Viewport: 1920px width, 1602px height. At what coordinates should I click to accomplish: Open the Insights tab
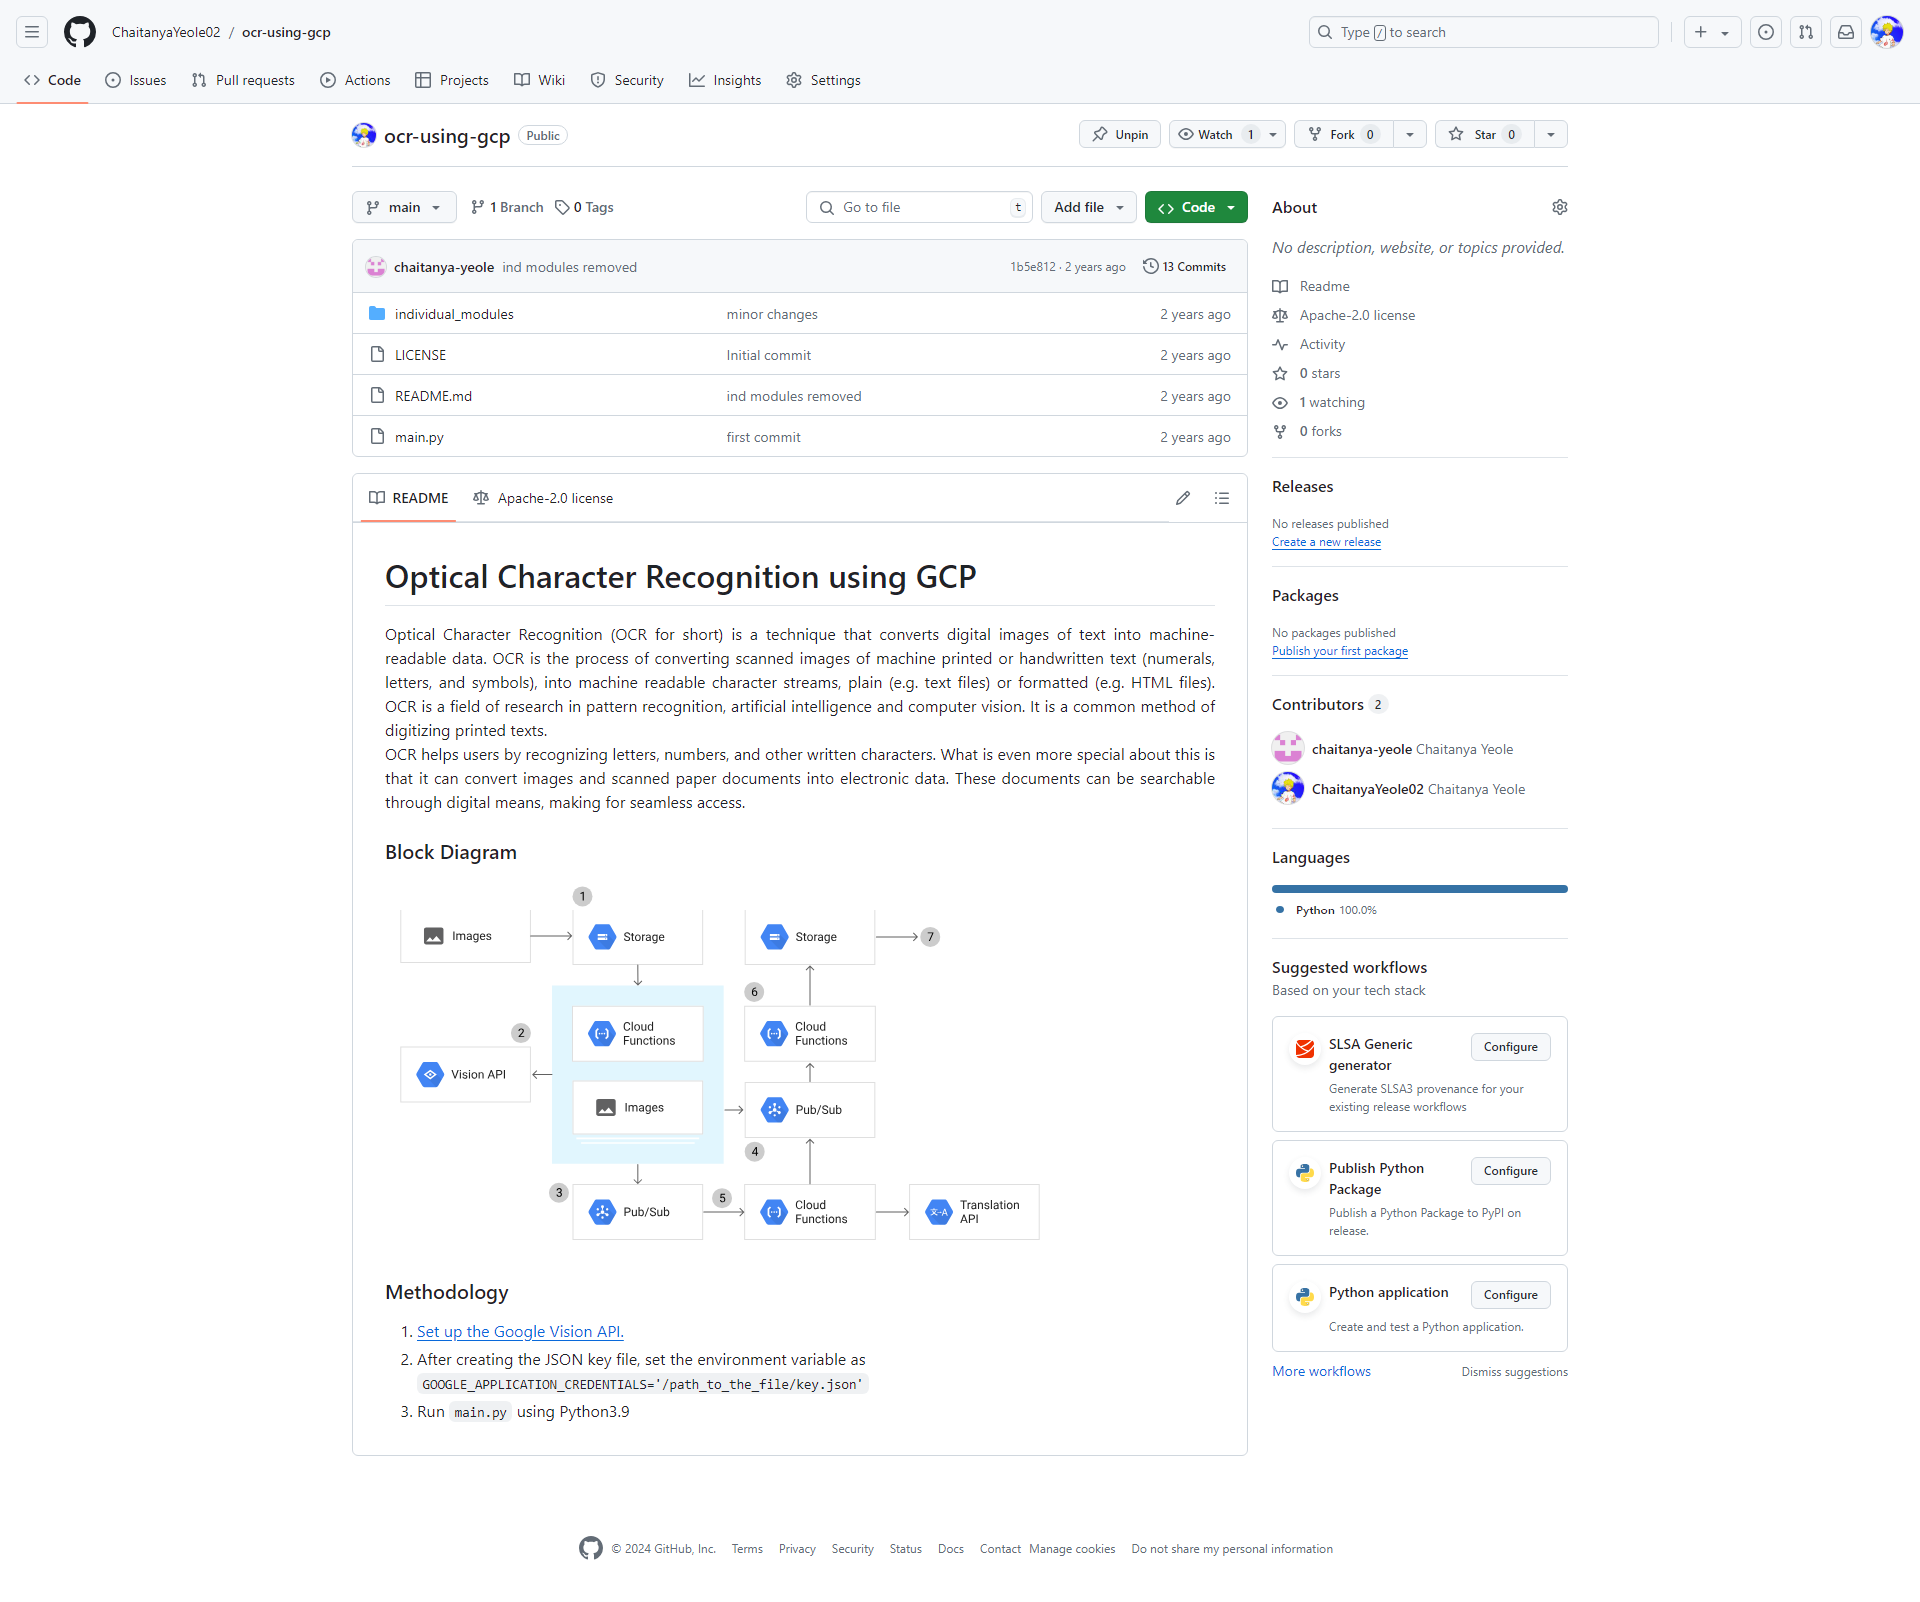(725, 80)
